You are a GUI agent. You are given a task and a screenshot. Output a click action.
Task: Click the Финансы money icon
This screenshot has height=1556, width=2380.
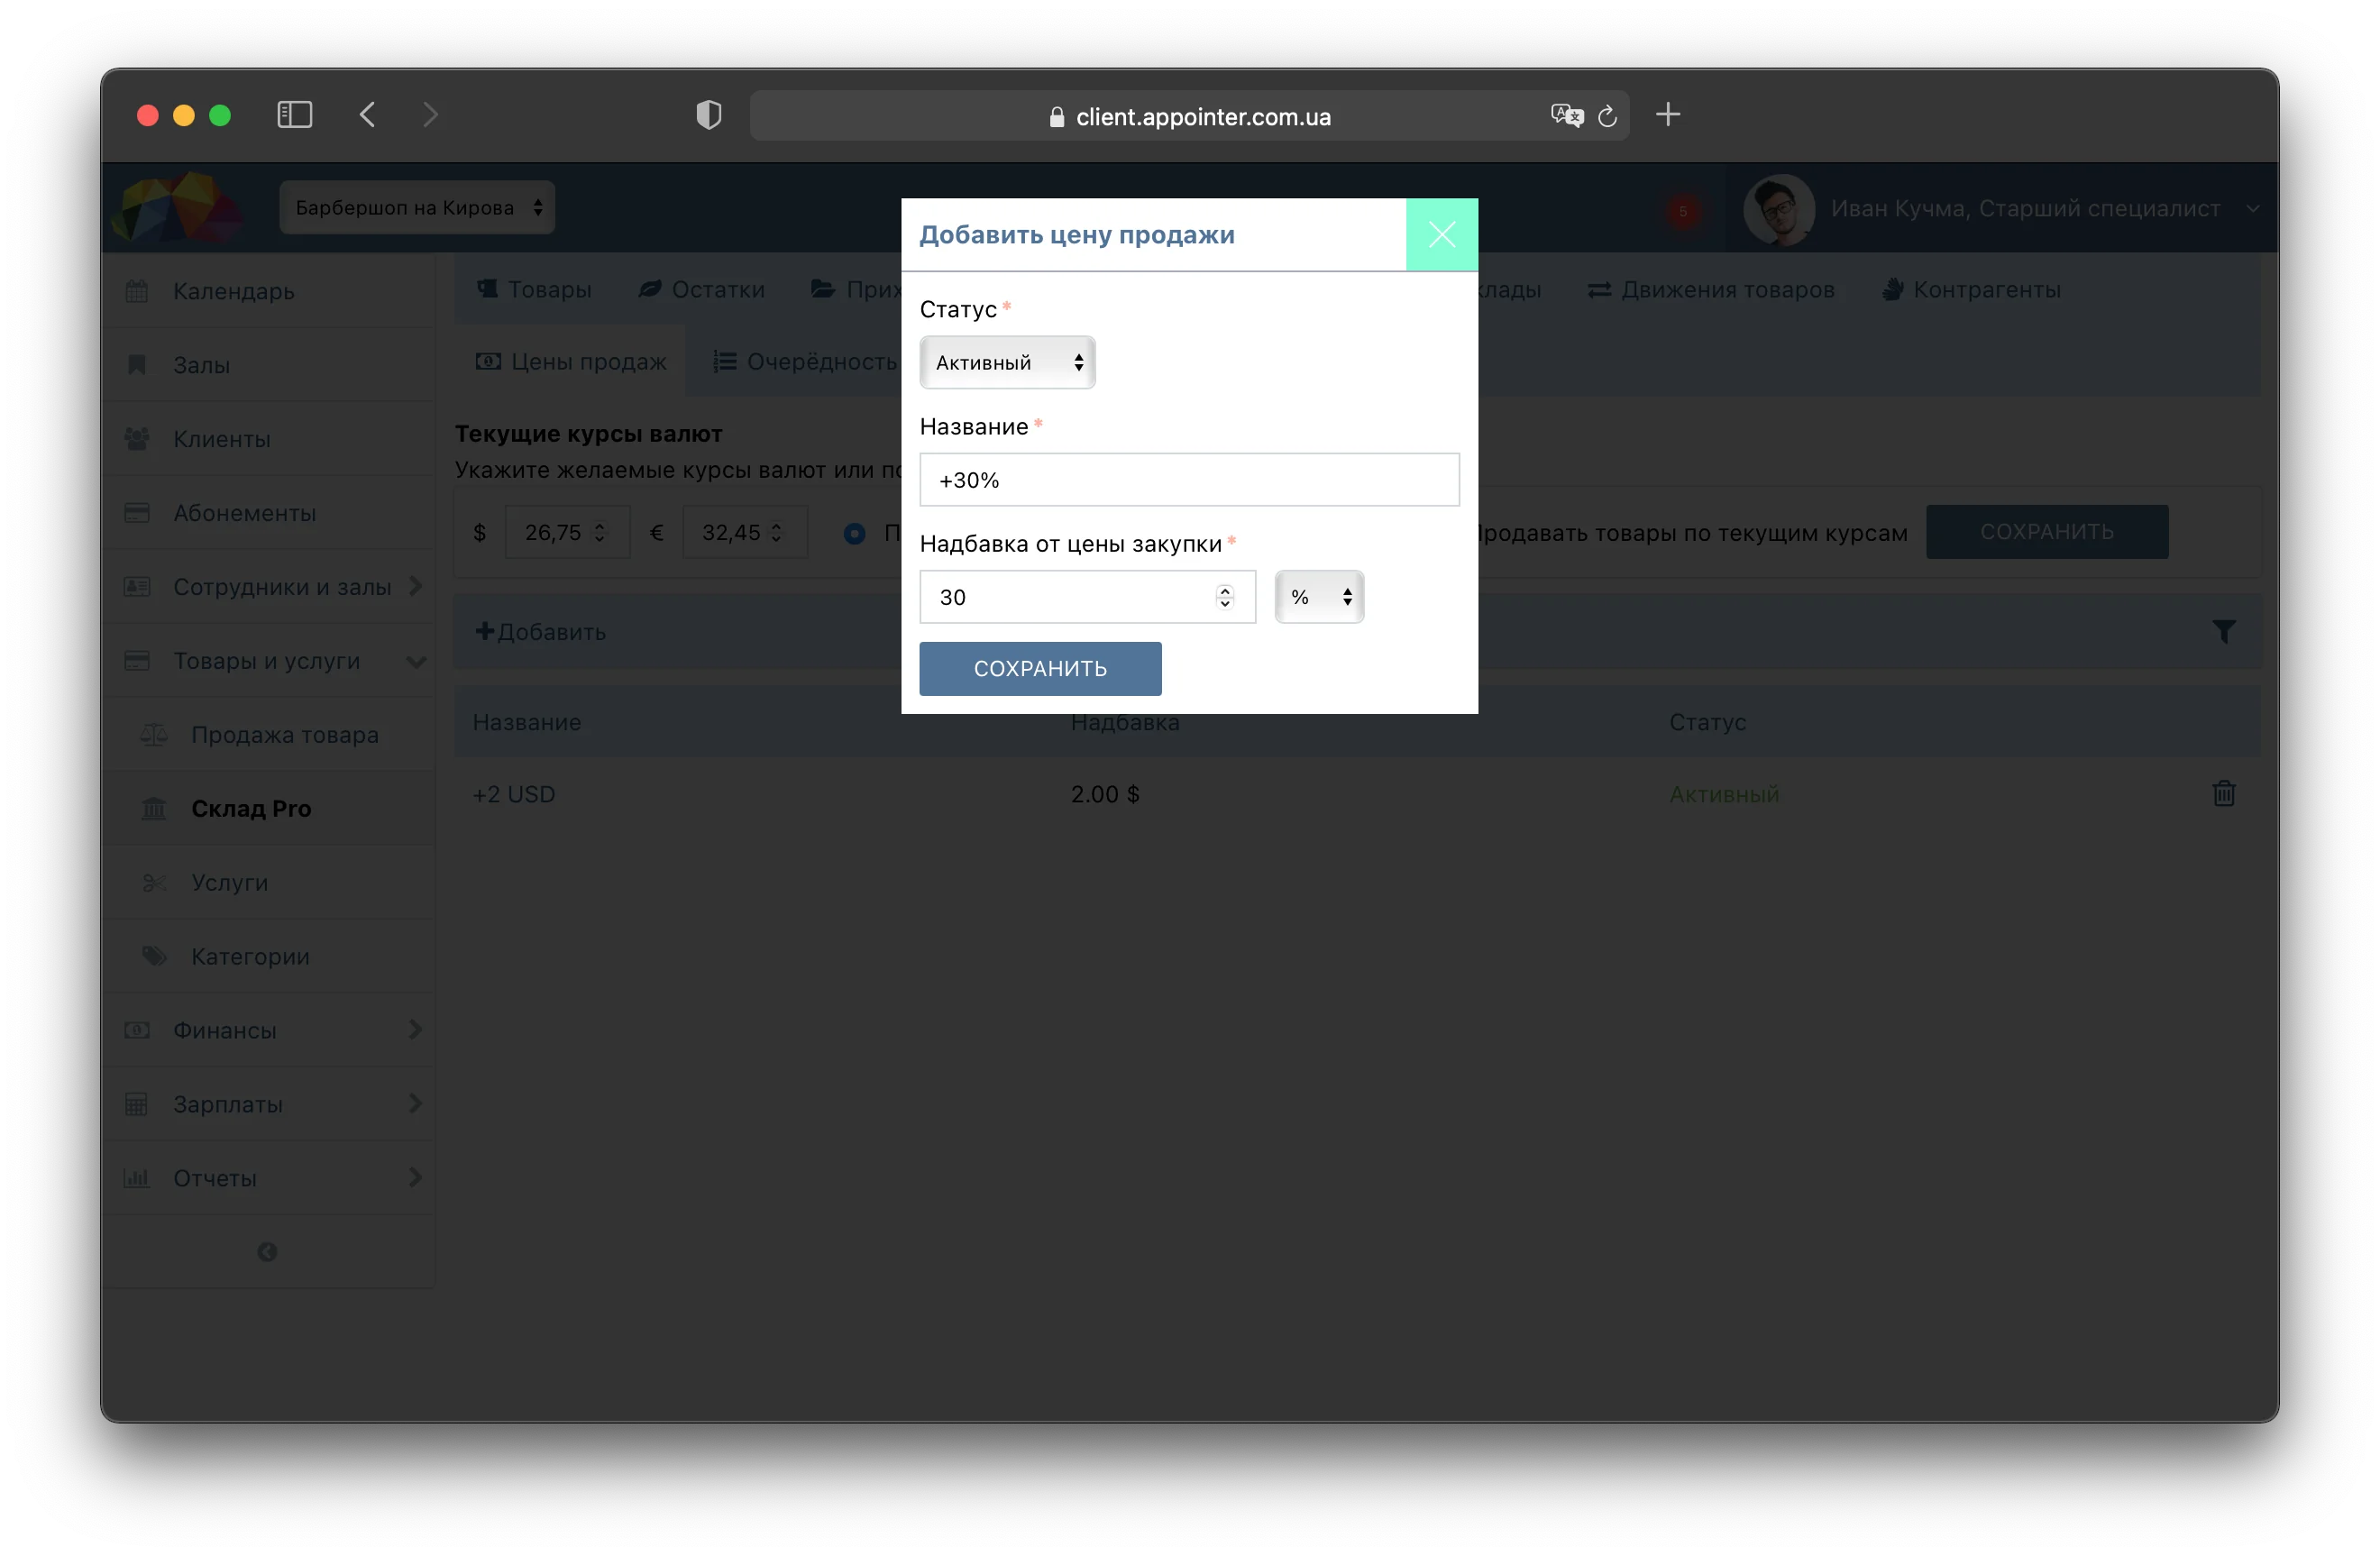tap(137, 1029)
